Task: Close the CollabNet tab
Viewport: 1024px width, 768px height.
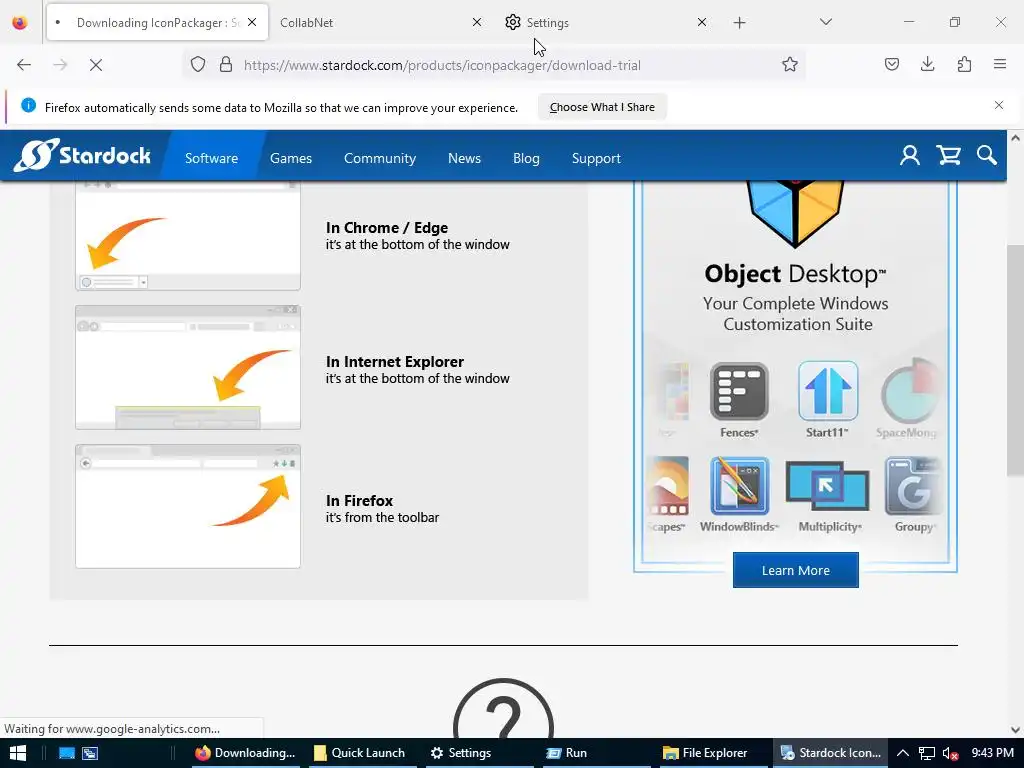Action: click(x=477, y=22)
